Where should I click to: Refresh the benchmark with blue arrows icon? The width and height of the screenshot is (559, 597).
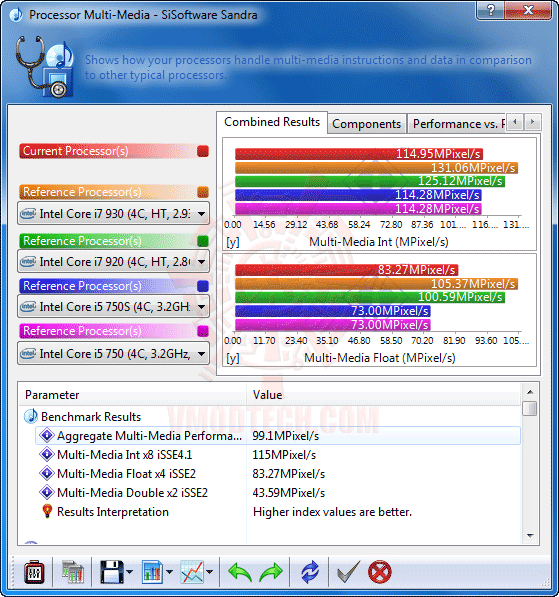point(310,572)
